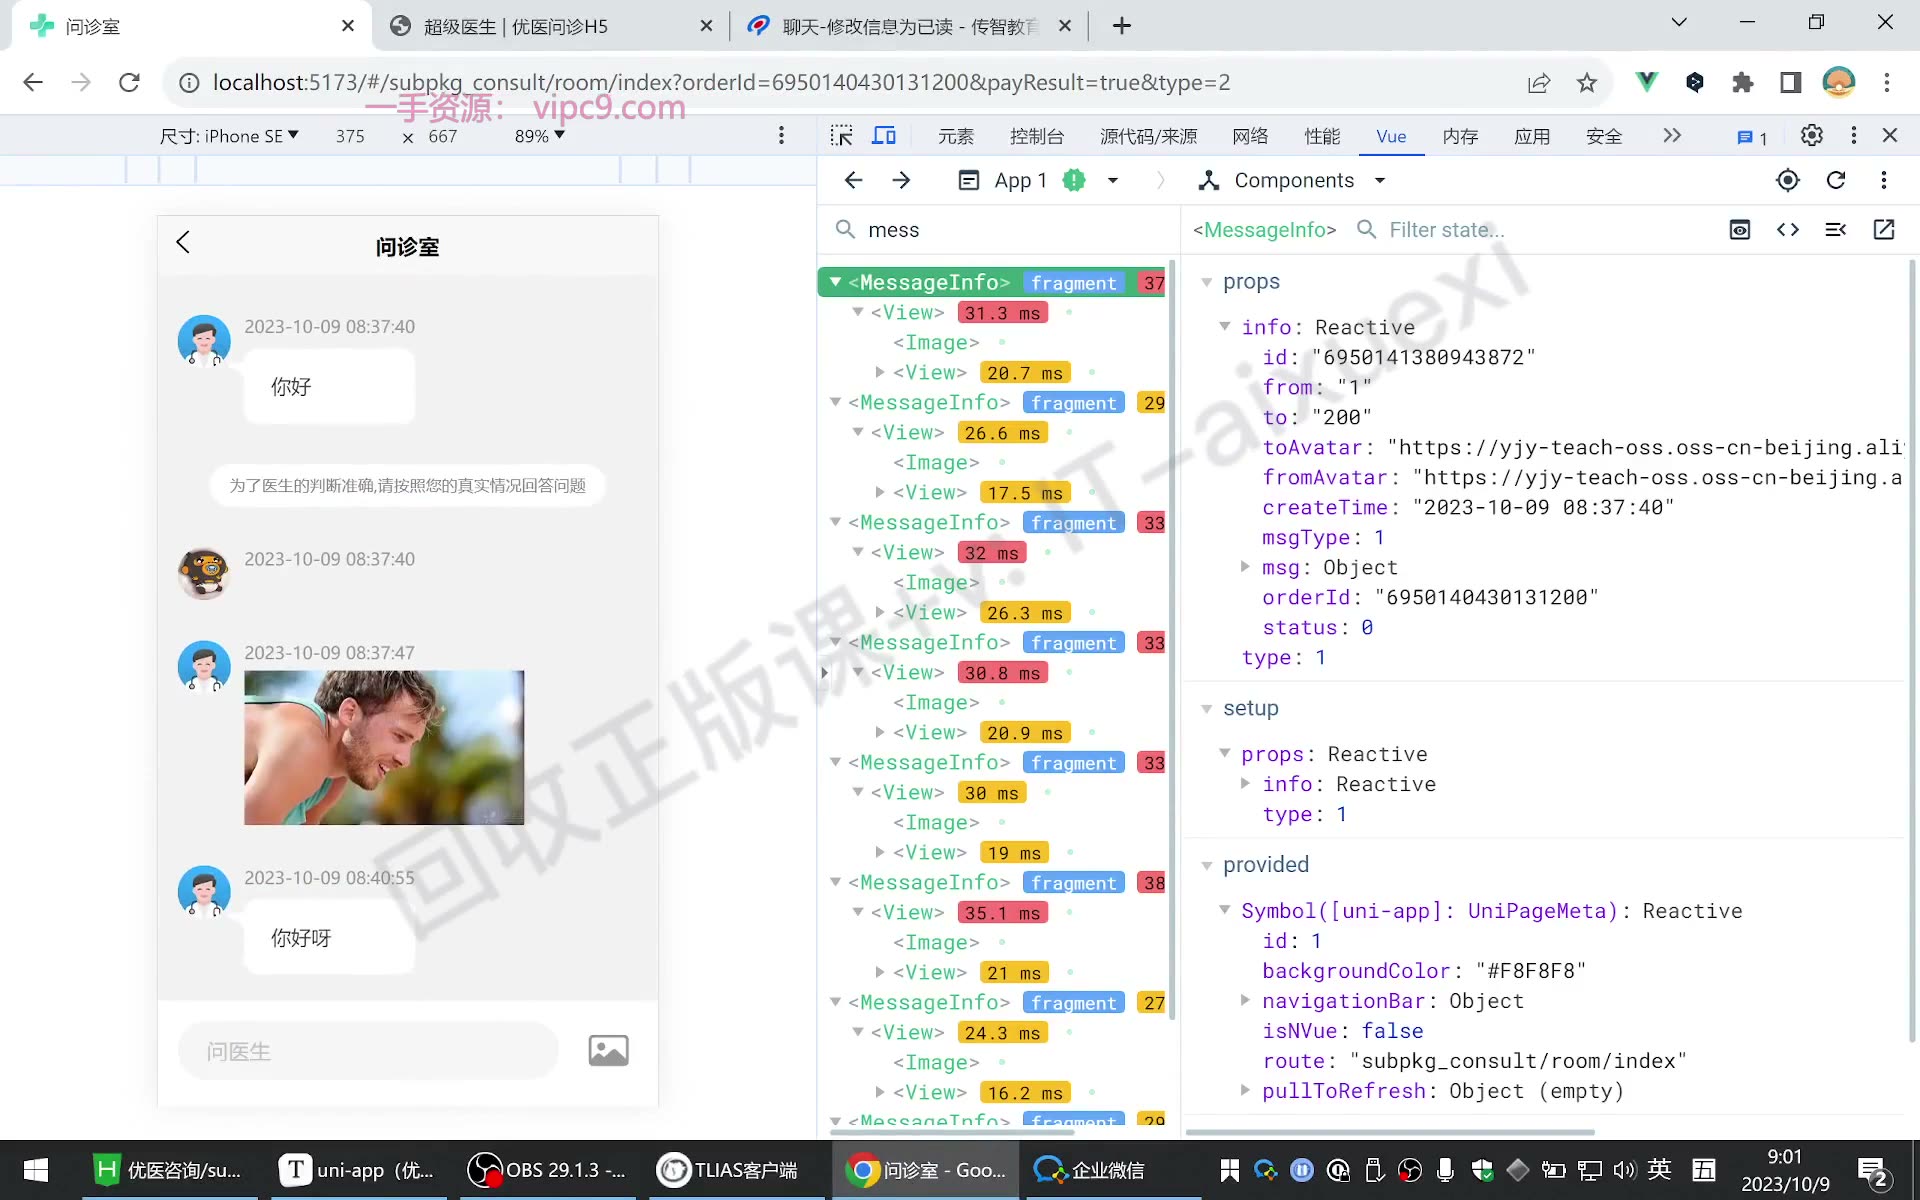The height and width of the screenshot is (1200, 1920).
Task: Click select component in page target icon
Action: click(x=1788, y=180)
